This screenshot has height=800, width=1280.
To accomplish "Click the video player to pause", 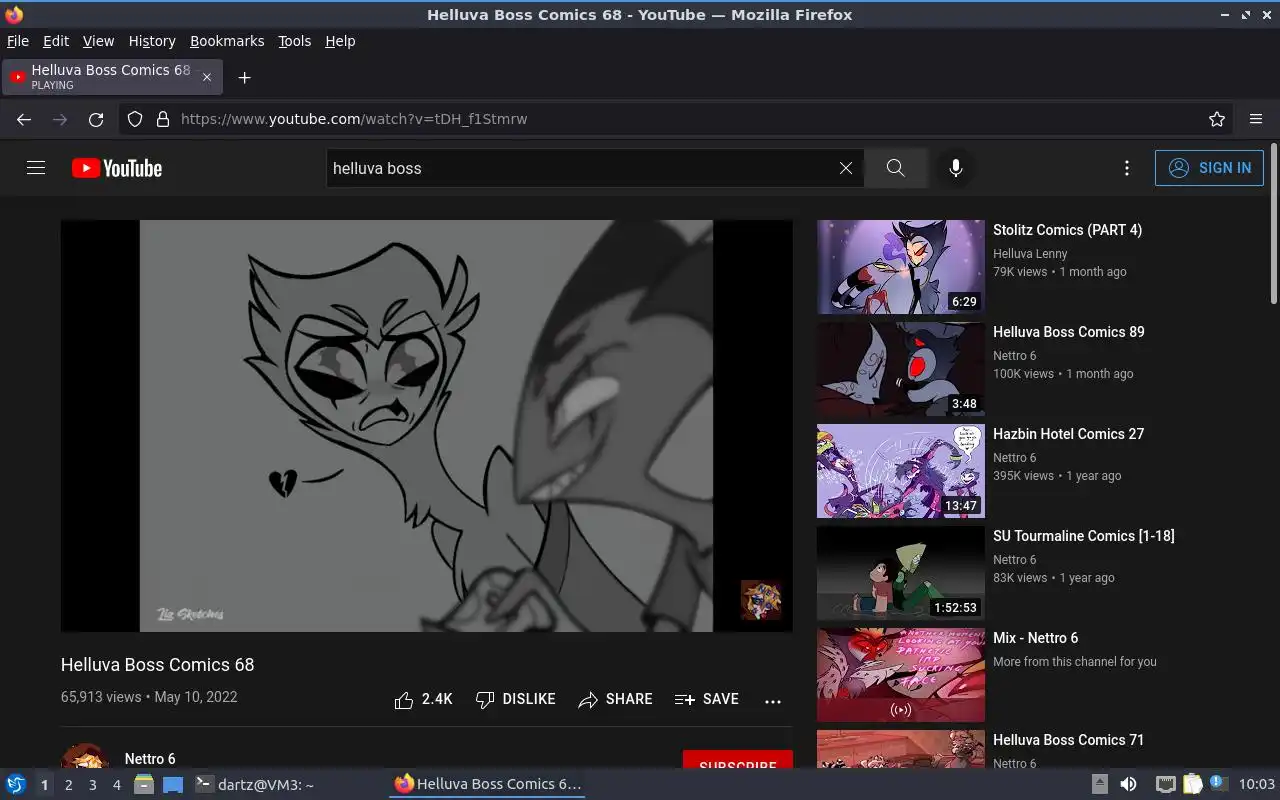I will (426, 426).
